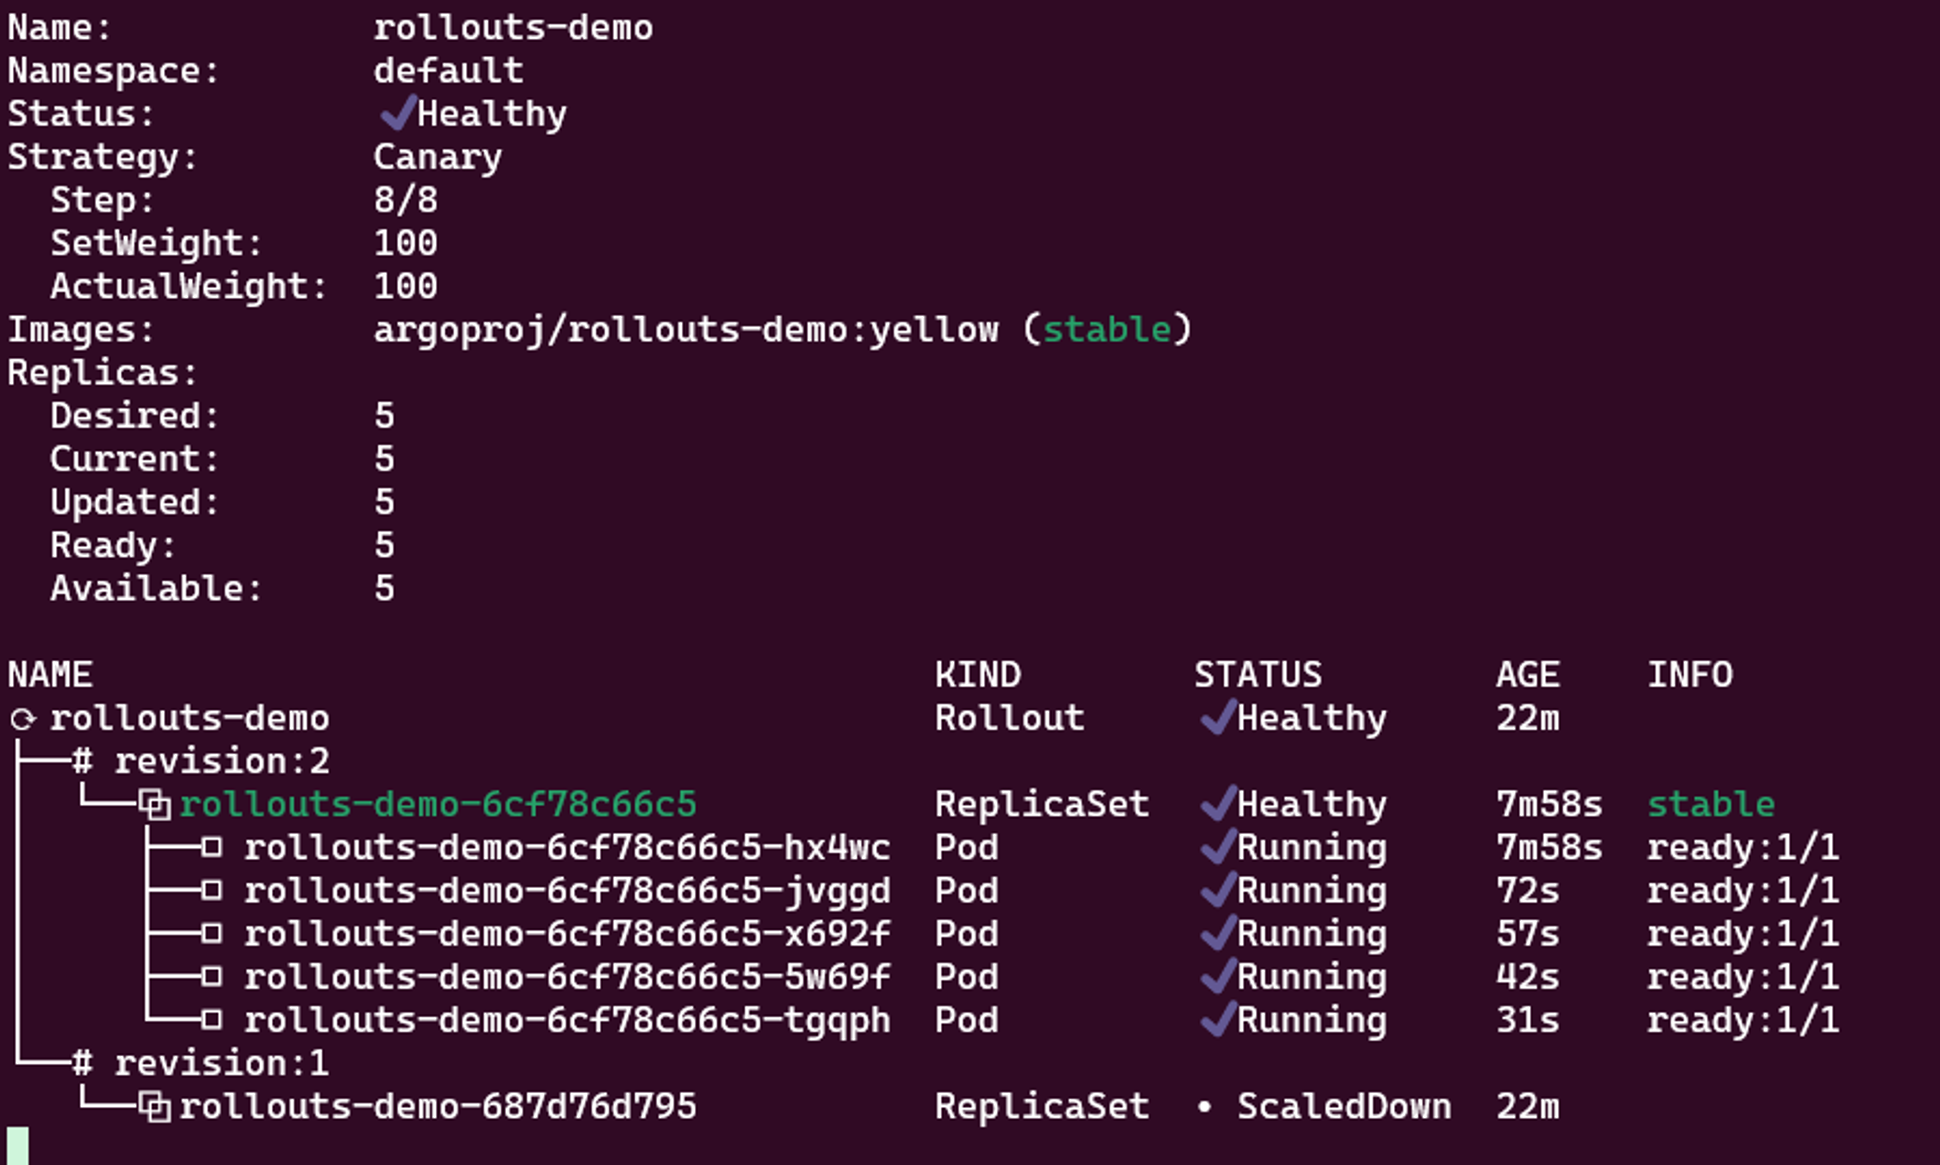Click the stable tag in INFO column
Image resolution: width=1940 pixels, height=1165 pixels.
[1711, 804]
